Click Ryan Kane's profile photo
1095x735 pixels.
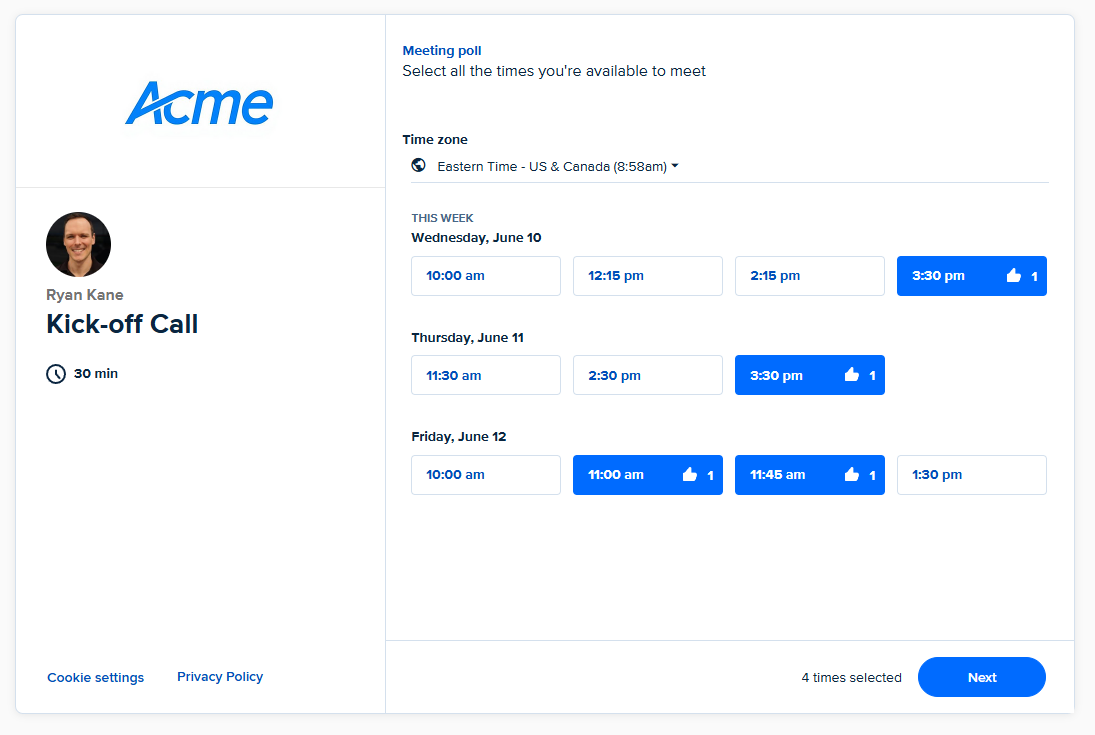pyautogui.click(x=78, y=245)
